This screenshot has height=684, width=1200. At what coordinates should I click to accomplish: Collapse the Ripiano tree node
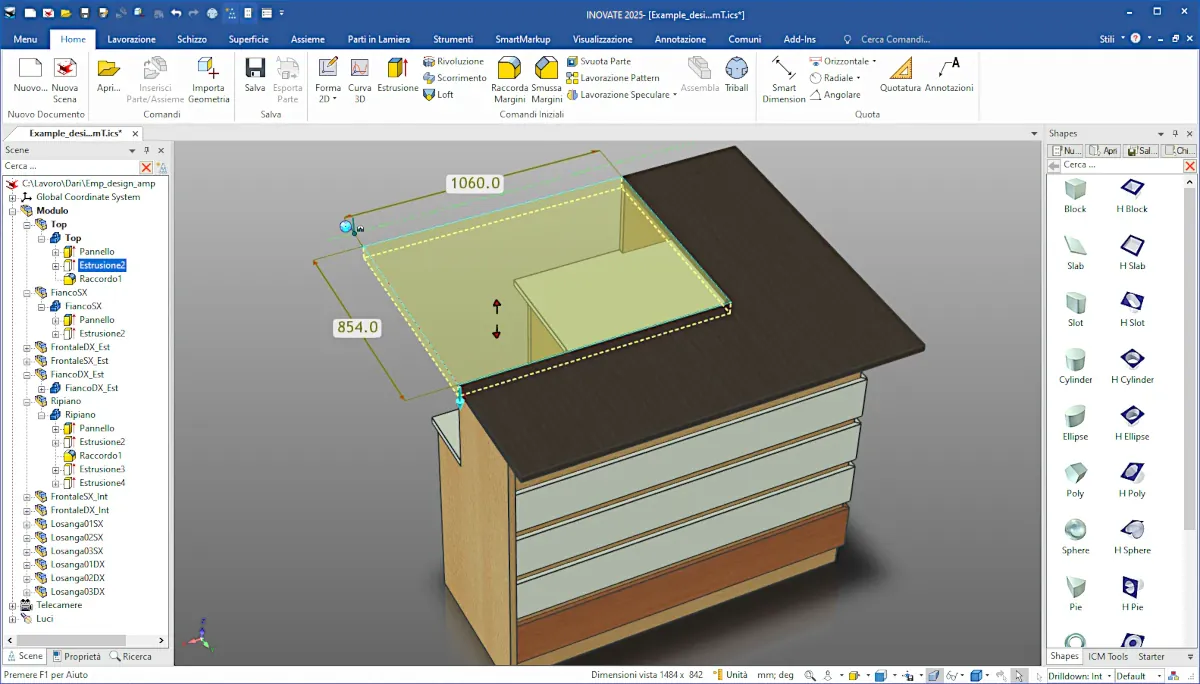(28, 401)
